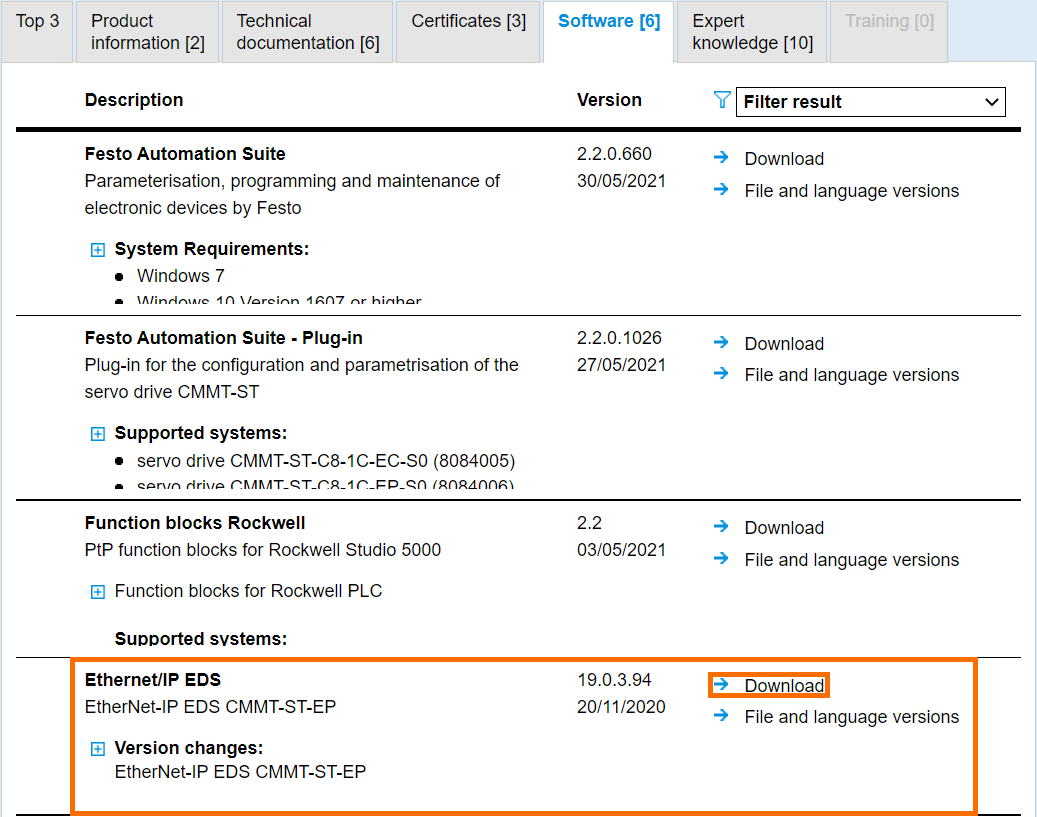Image resolution: width=1037 pixels, height=817 pixels.
Task: Click version number 2.2.0.660
Action: tap(614, 154)
